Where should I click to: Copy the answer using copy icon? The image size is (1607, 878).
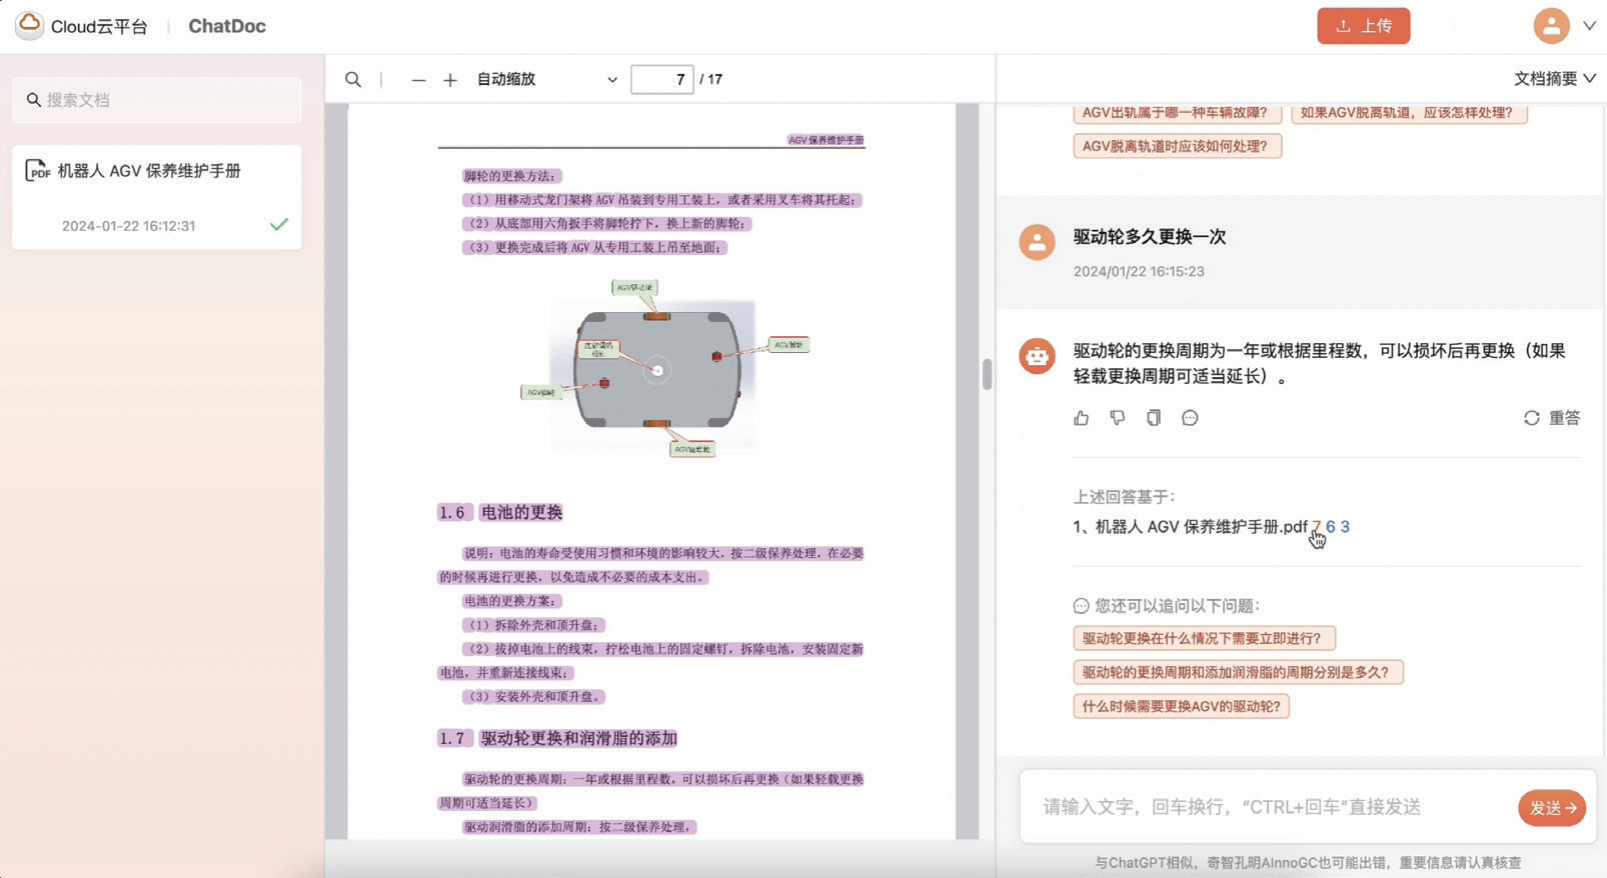[1153, 418]
